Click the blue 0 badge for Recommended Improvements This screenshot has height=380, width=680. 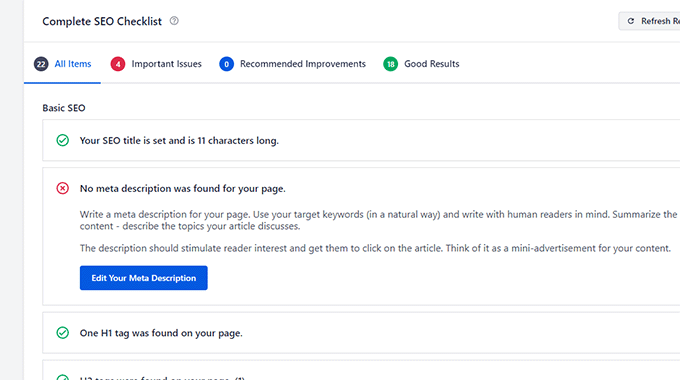226,64
